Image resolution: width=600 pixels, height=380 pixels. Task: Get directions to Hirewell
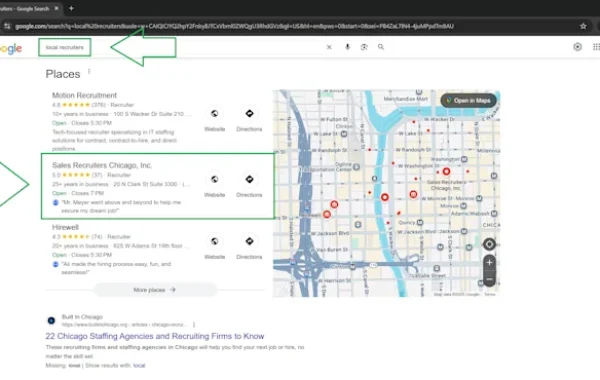coord(249,241)
